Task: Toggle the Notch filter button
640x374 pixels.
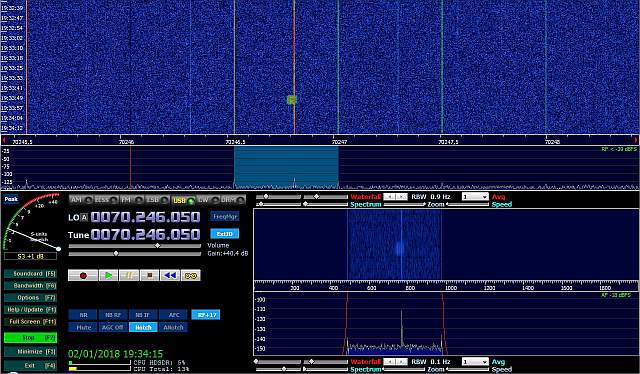Action: 143,327
